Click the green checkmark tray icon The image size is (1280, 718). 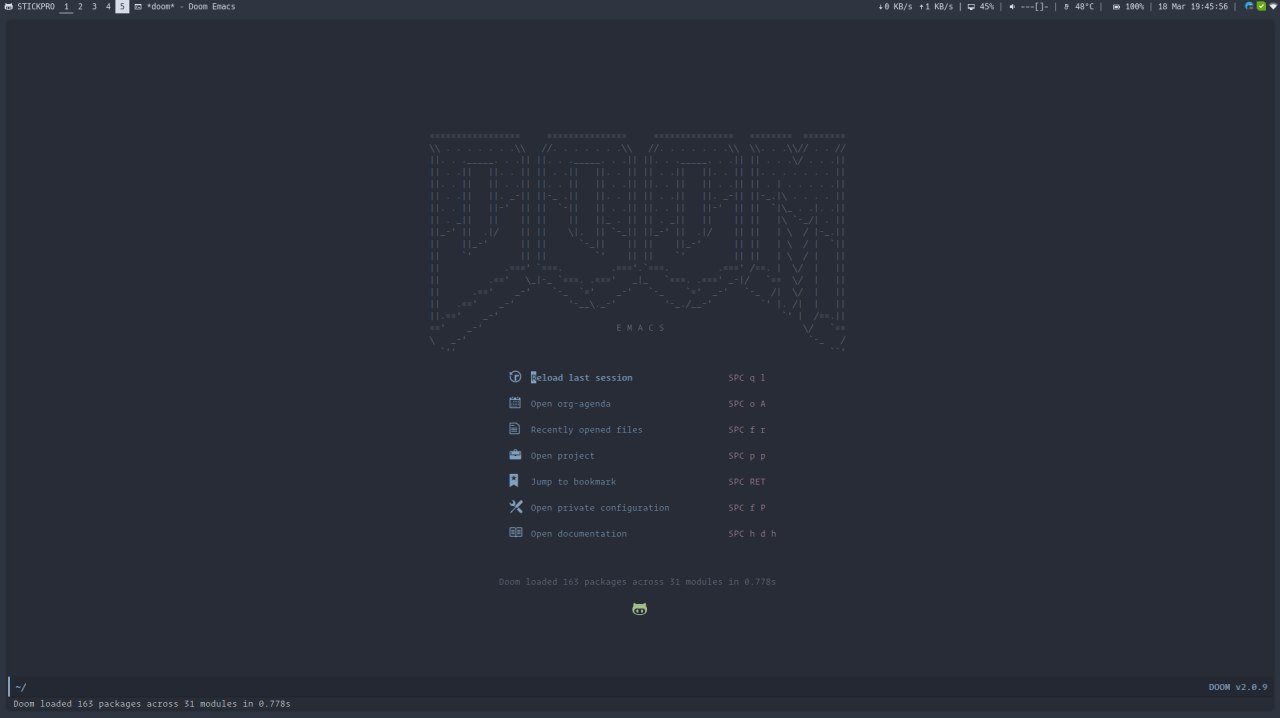[1261, 6]
